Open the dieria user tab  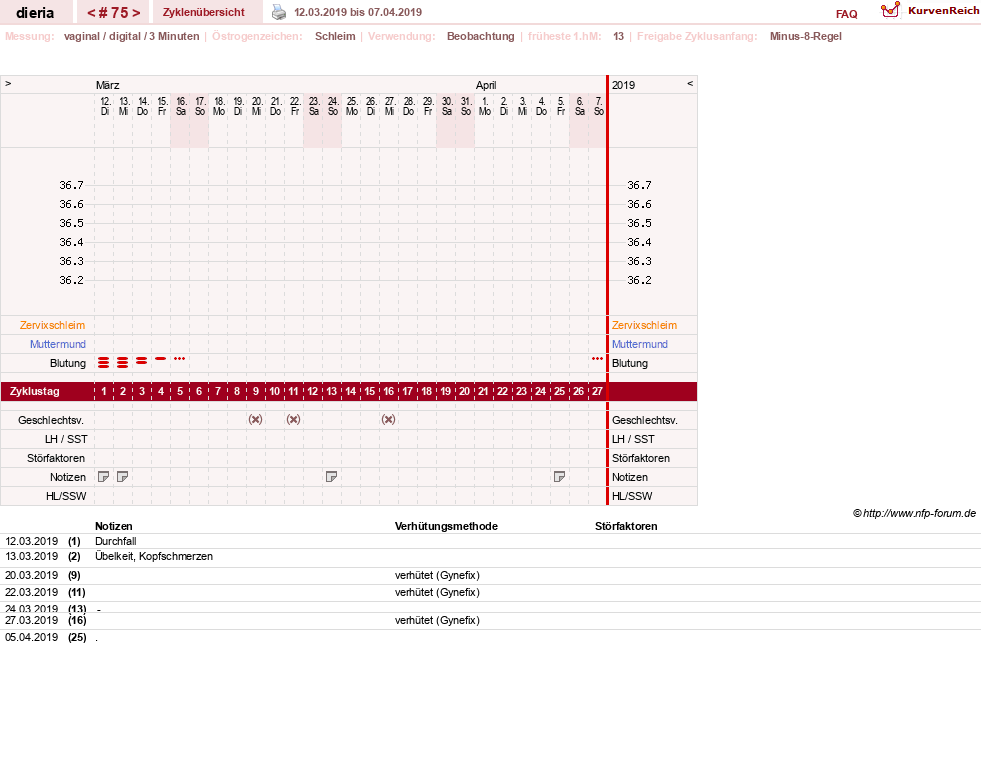click(x=35, y=12)
